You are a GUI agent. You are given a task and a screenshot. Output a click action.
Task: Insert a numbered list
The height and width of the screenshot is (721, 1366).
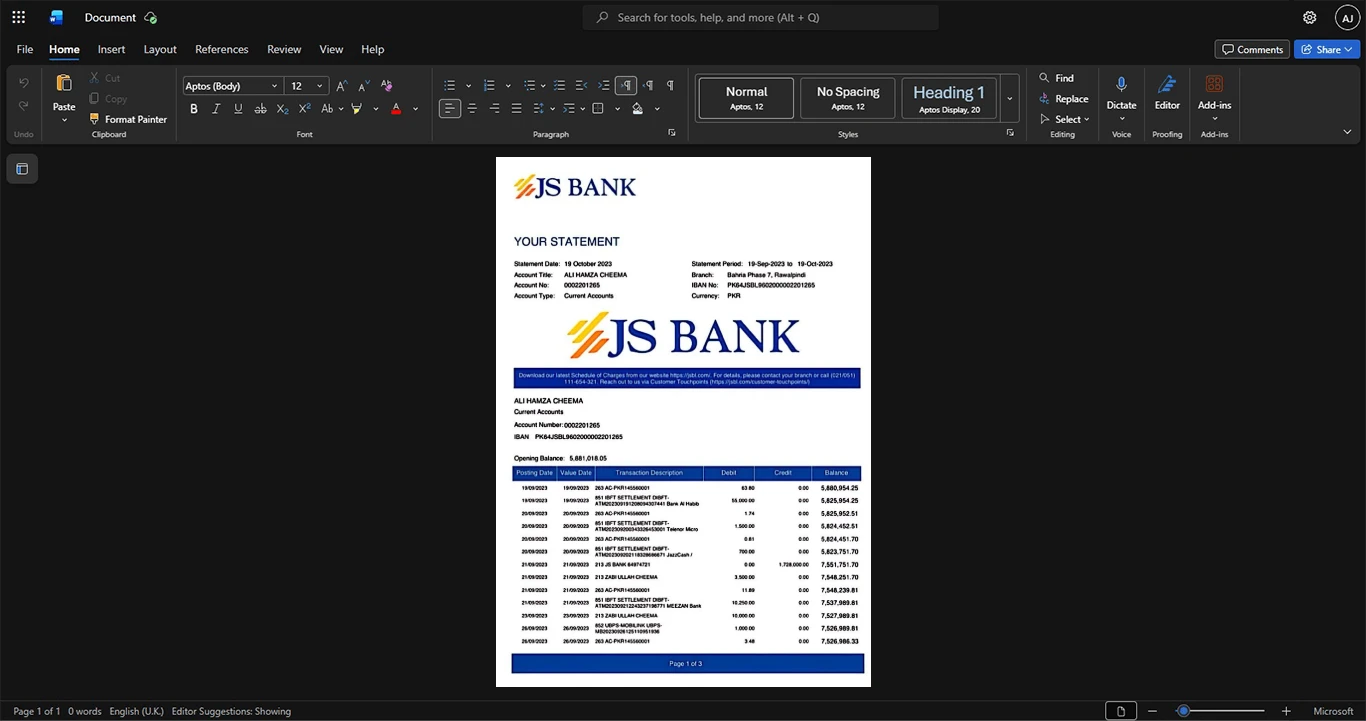pos(489,86)
